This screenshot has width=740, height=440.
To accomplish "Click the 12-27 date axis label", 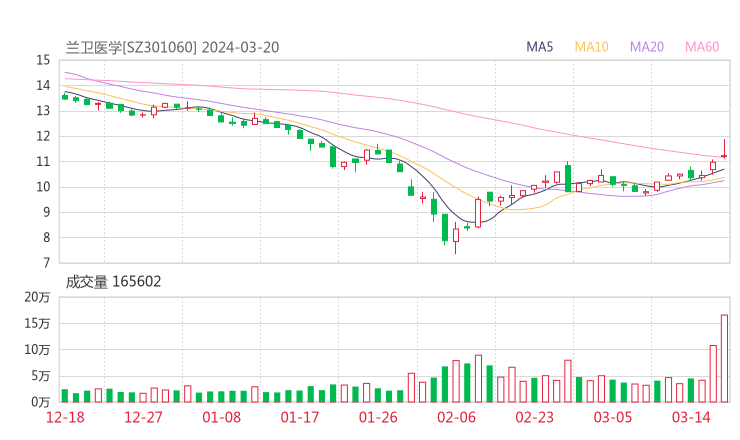I will tap(143, 417).
